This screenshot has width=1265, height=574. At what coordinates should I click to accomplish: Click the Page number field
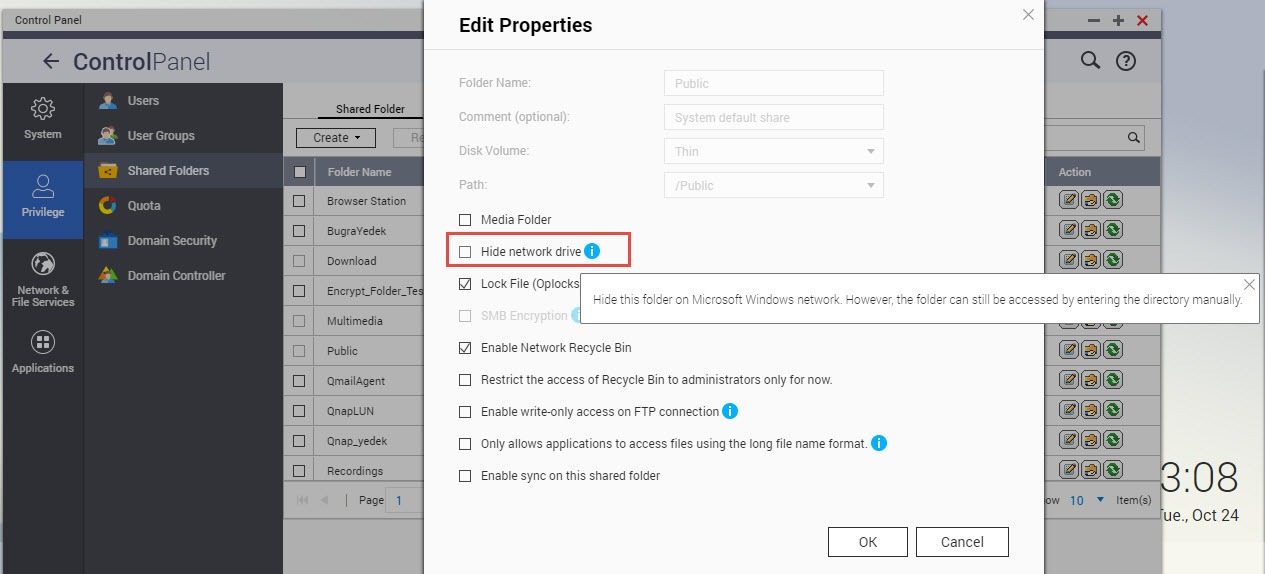pyautogui.click(x=405, y=500)
